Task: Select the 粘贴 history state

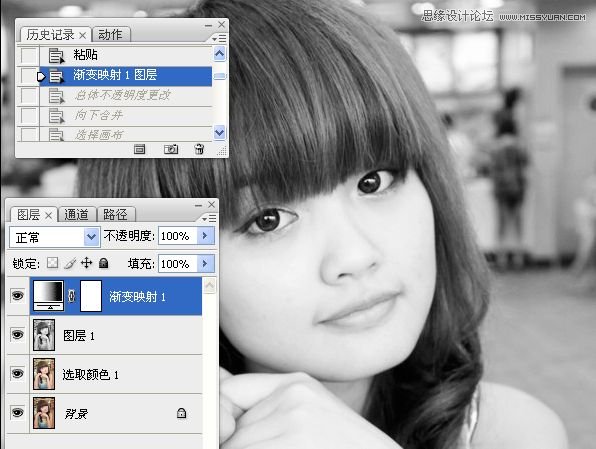Action: [125, 56]
